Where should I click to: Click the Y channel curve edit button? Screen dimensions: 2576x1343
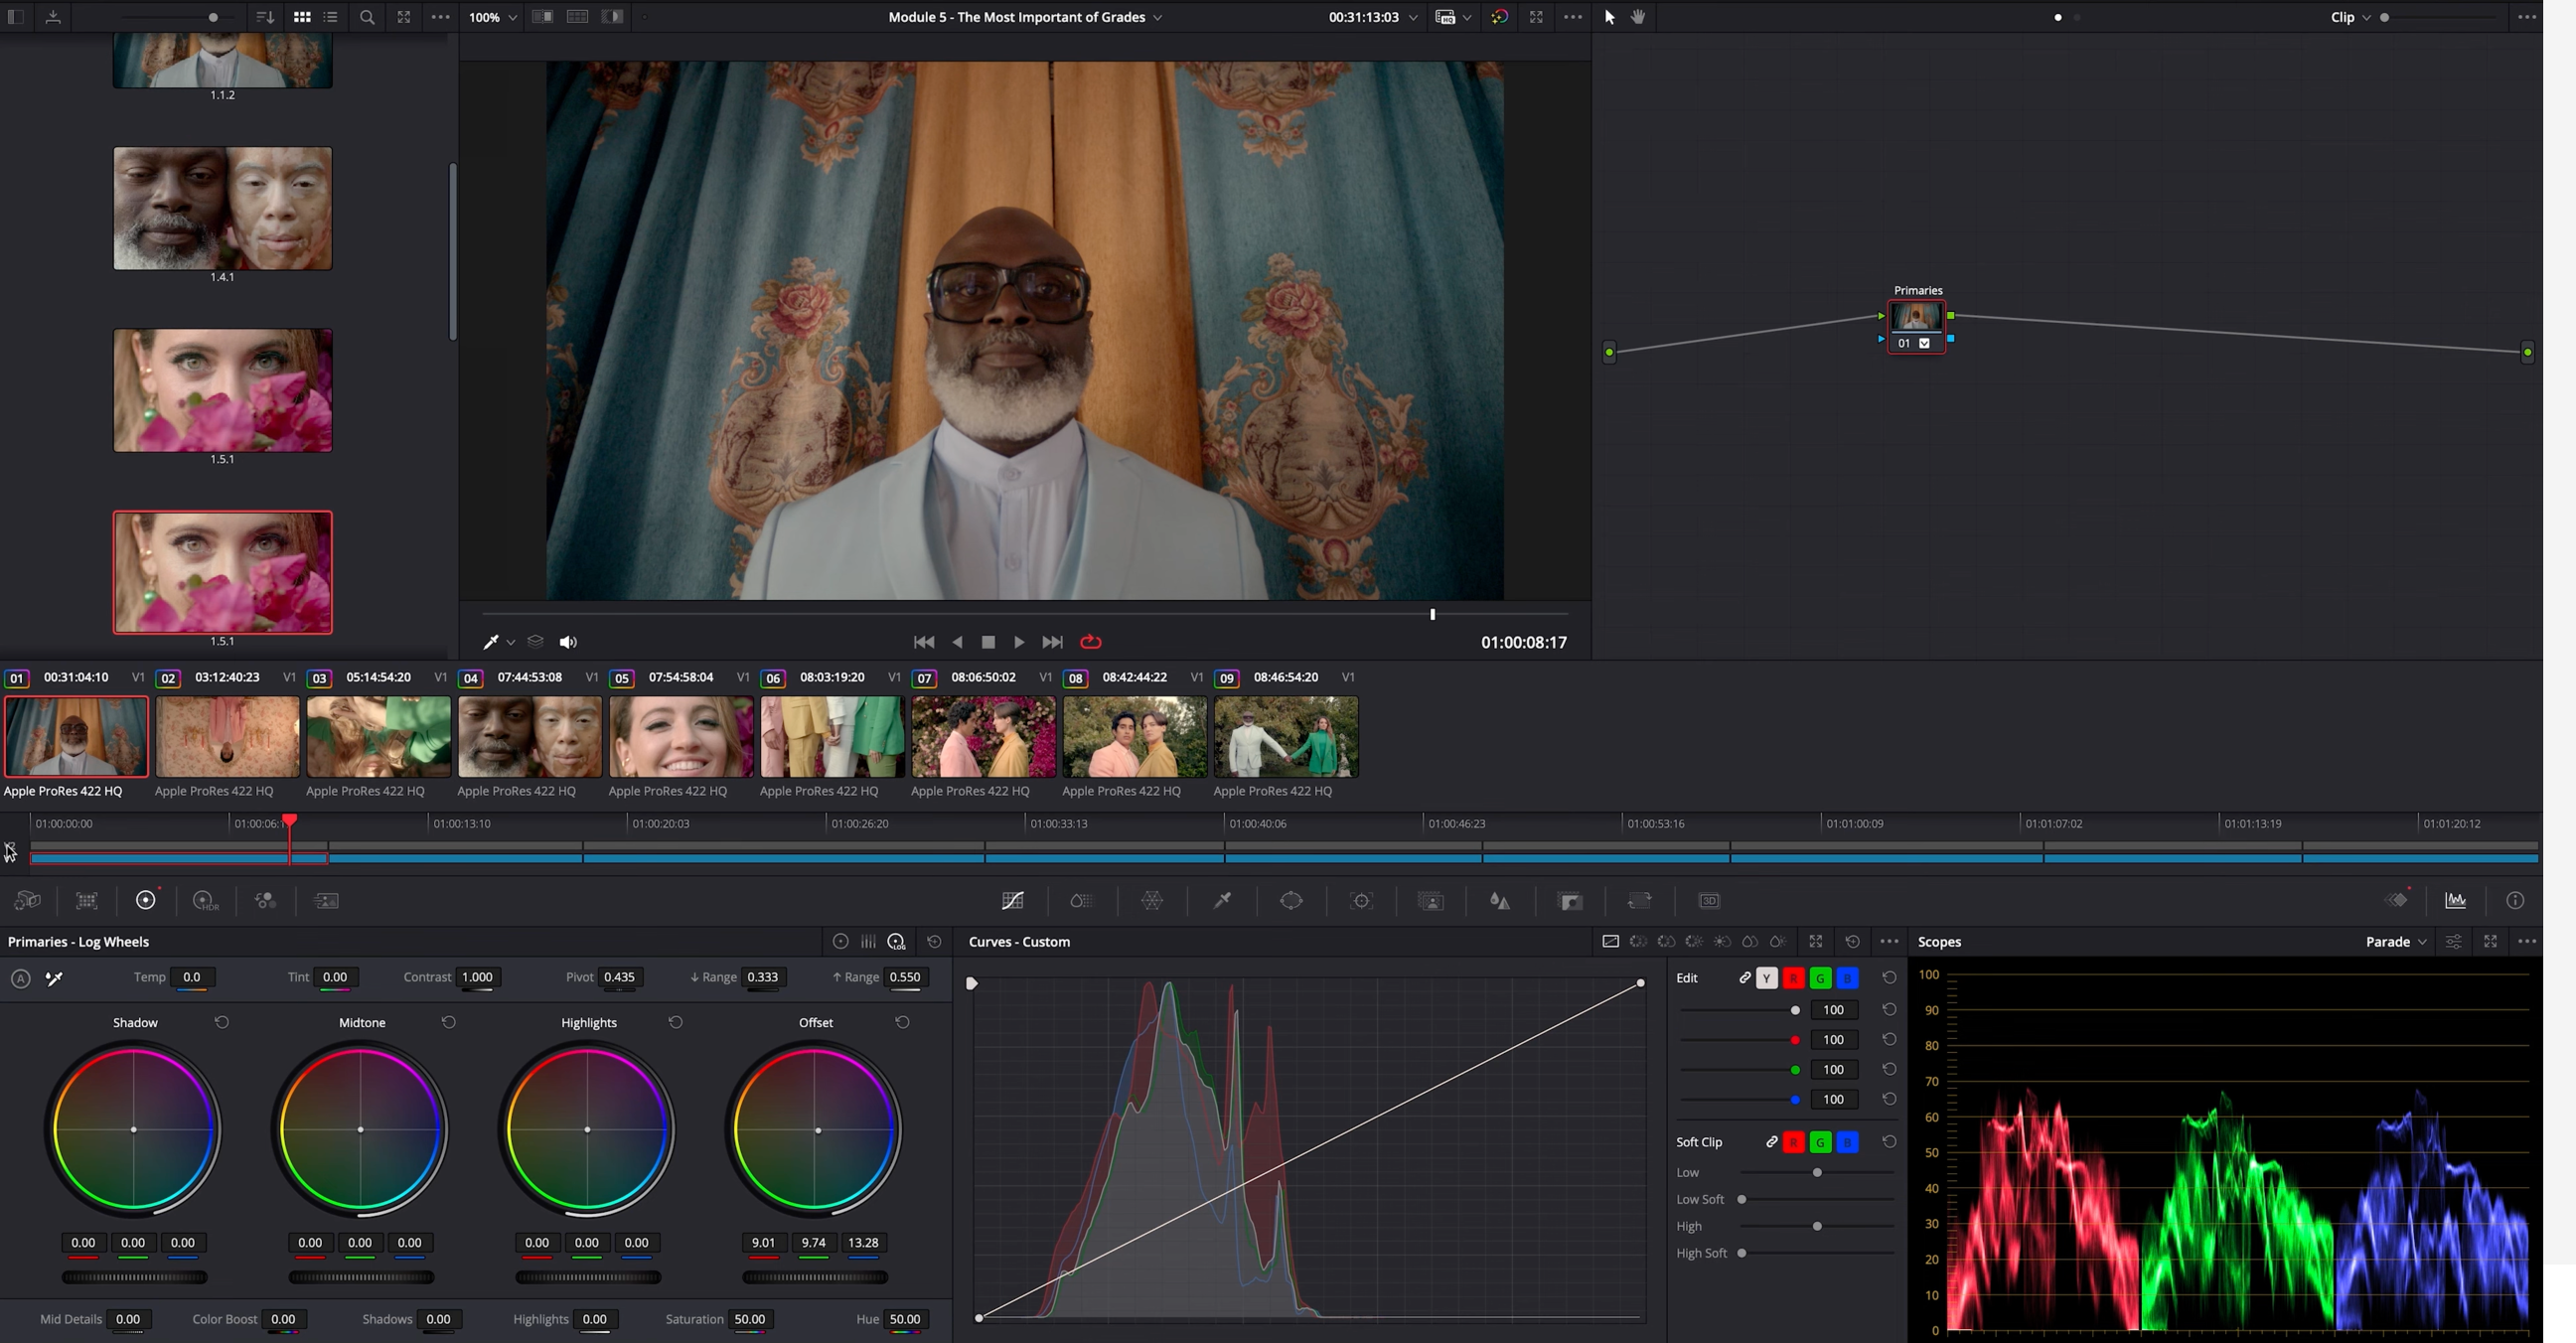coord(1767,978)
